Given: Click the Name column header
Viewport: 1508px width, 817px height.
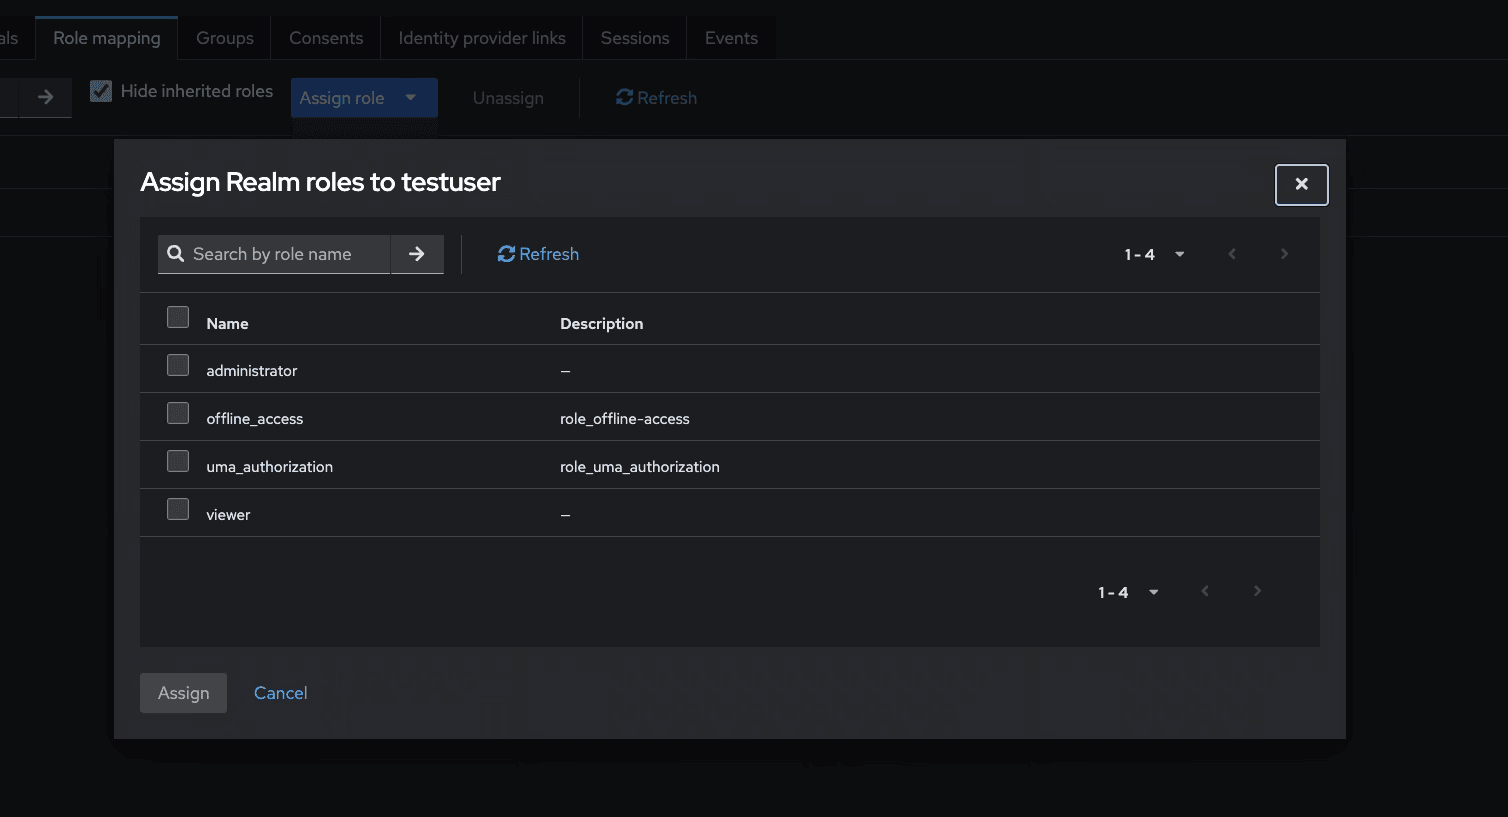Looking at the screenshot, I should pyautogui.click(x=227, y=324).
